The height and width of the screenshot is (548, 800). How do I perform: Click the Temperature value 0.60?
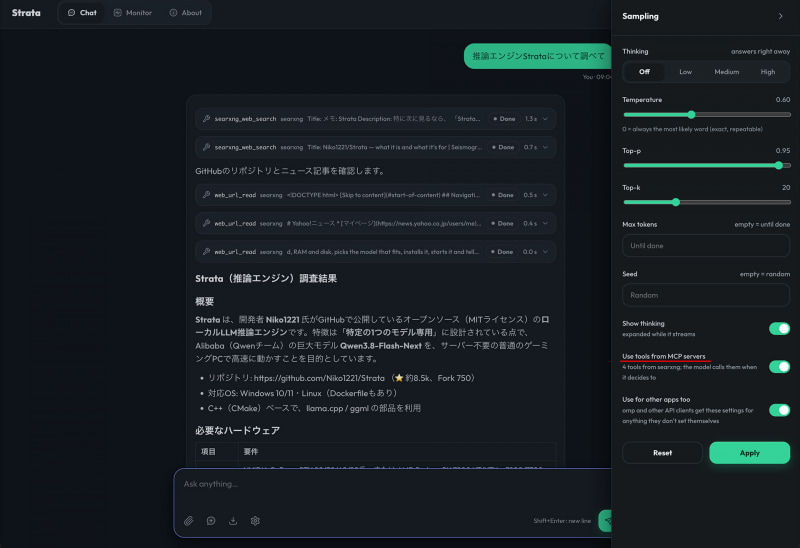point(783,99)
